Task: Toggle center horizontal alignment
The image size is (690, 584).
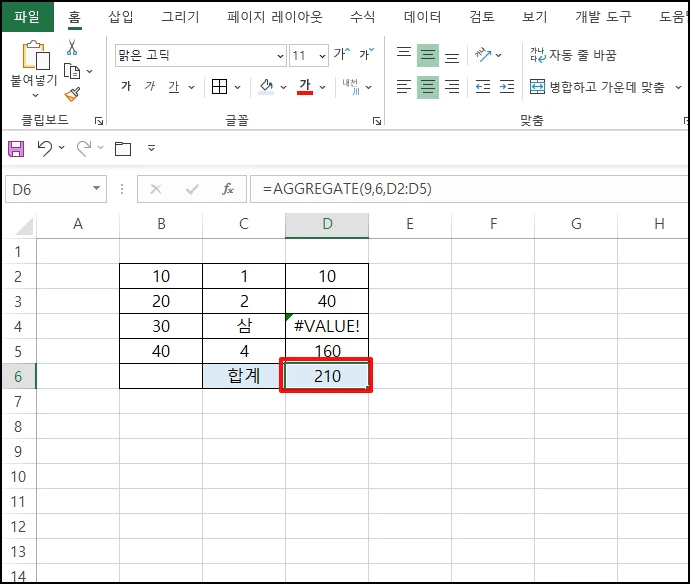Action: pos(428,87)
